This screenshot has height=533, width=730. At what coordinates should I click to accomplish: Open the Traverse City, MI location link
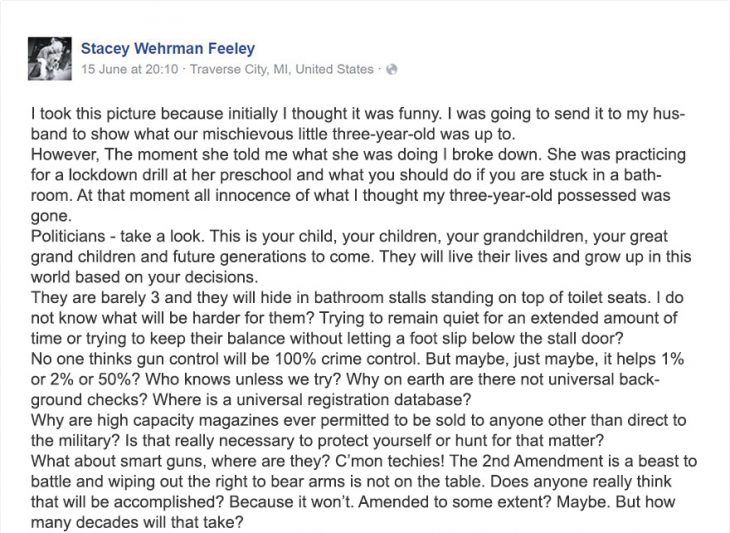282,69
